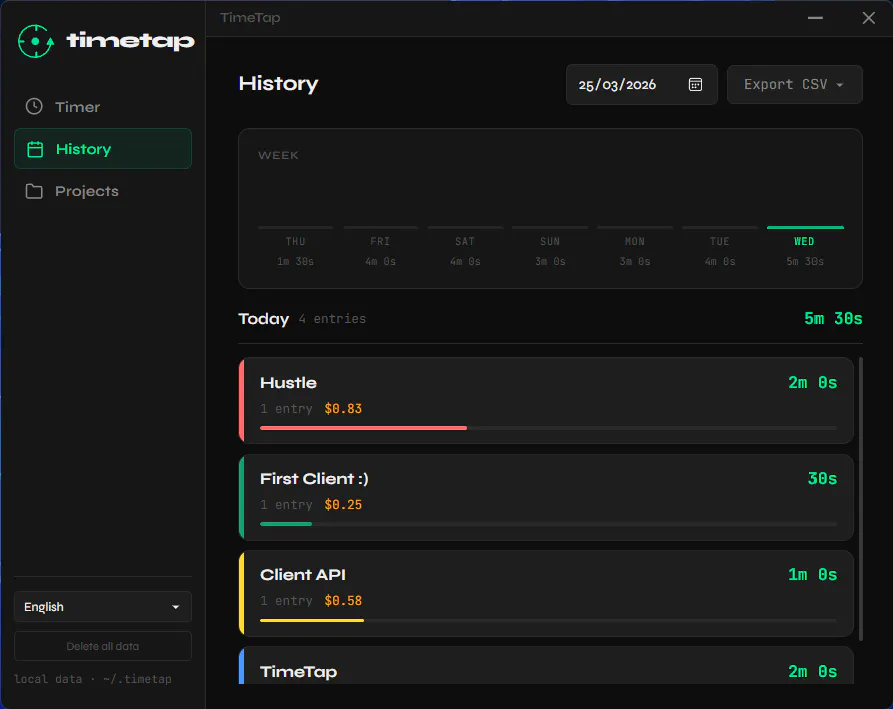This screenshot has width=893, height=709.
Task: Click the 25/03/2026 date field
Action: pos(641,84)
